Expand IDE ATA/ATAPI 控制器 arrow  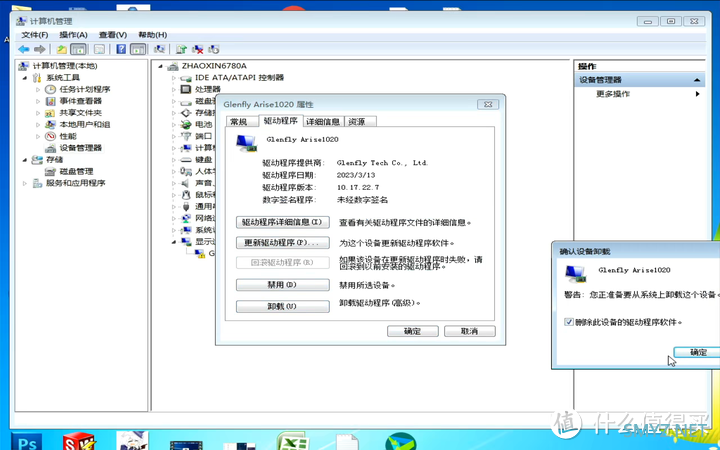pos(174,78)
